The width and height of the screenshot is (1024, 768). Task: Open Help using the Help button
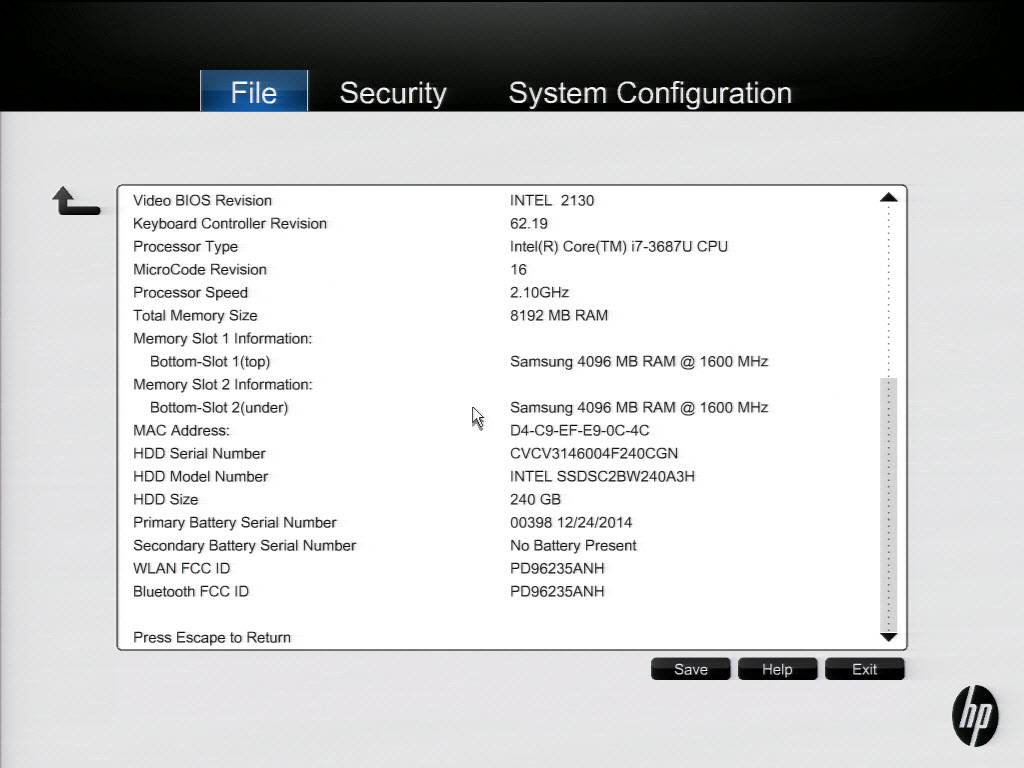point(777,669)
